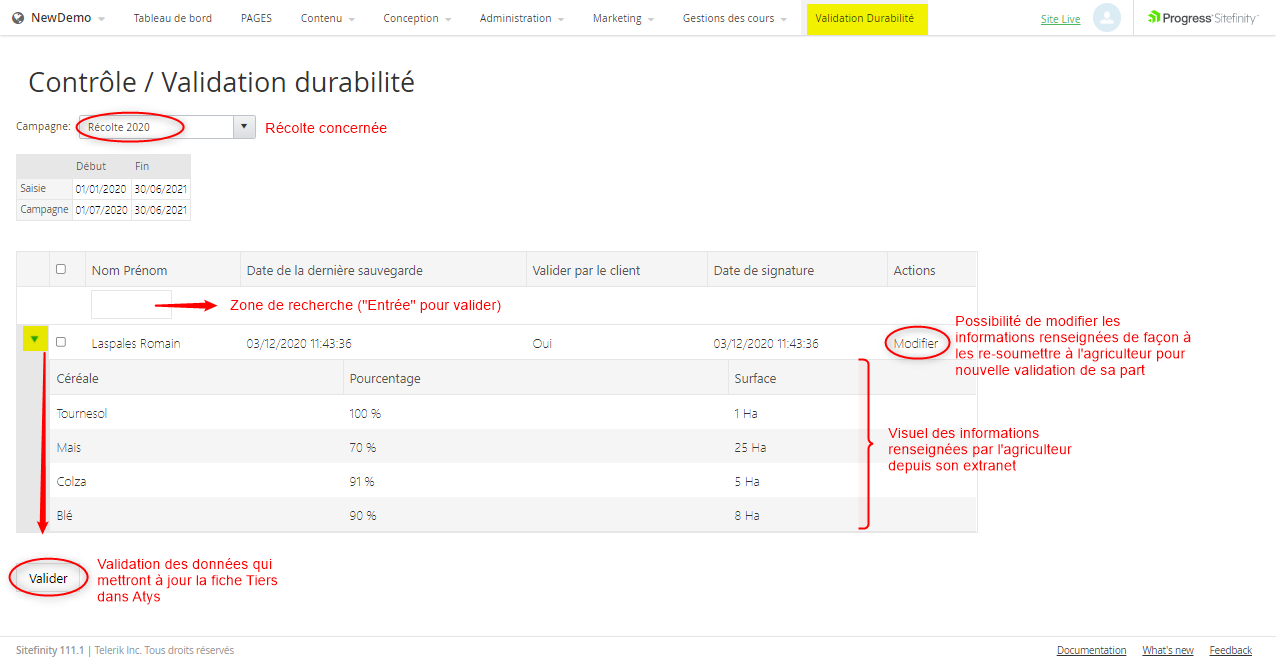Open the Campagne dropdown arrow
This screenshot has width=1276, height=664.
(244, 127)
